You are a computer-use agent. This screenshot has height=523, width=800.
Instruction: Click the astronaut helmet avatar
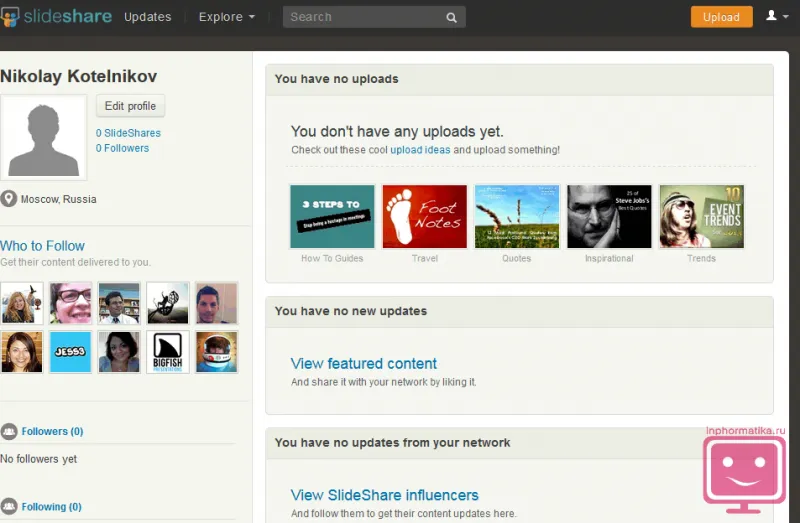[216, 352]
